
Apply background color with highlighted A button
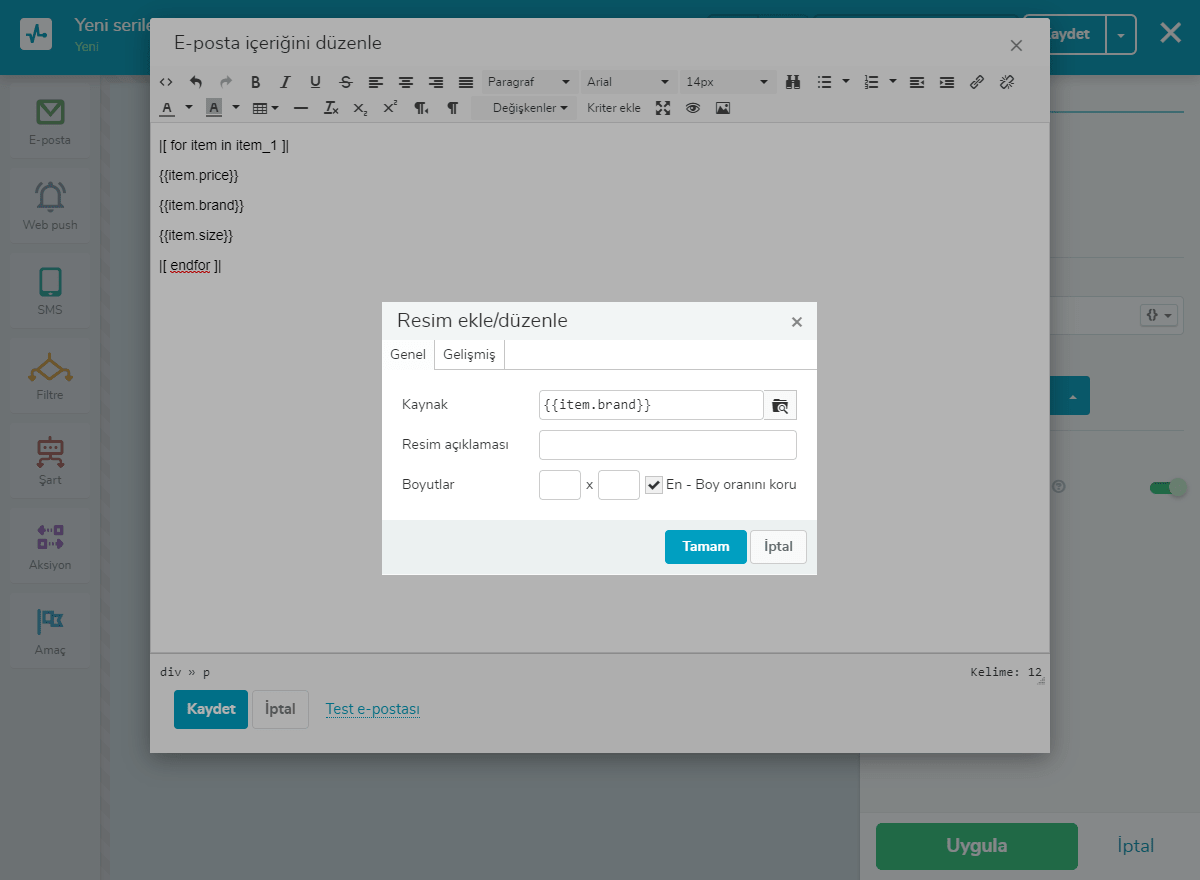[214, 108]
